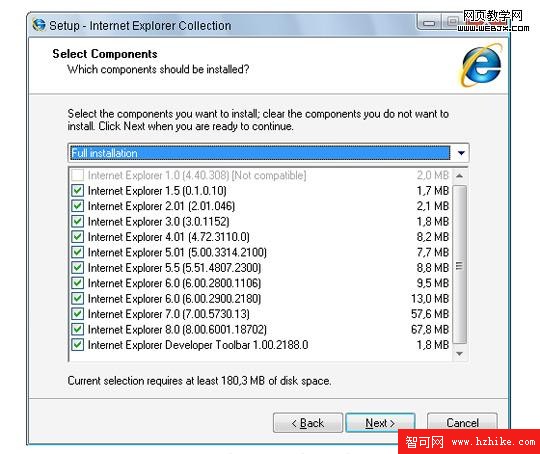
Task: Minimize the Setup window
Action: tap(429, 23)
